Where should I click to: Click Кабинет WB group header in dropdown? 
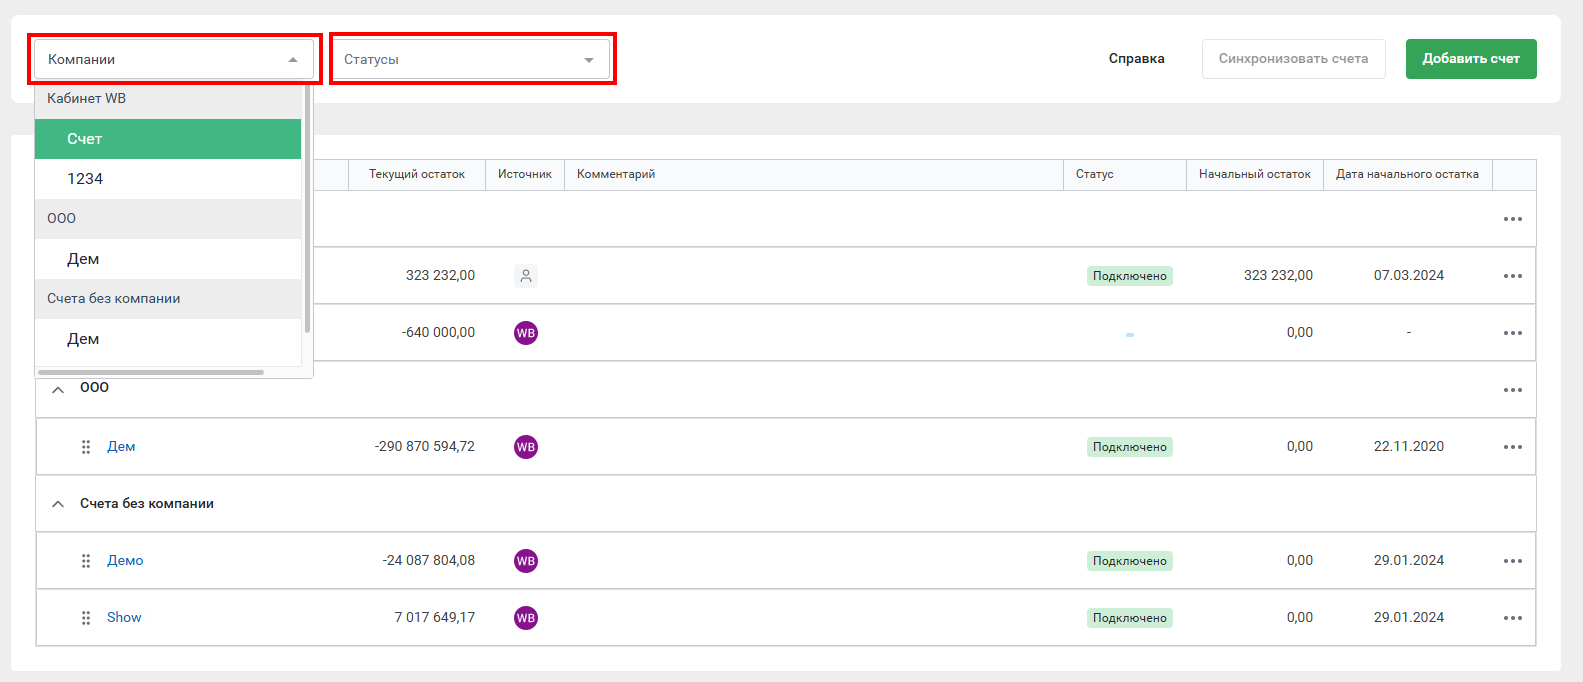pyautogui.click(x=168, y=99)
